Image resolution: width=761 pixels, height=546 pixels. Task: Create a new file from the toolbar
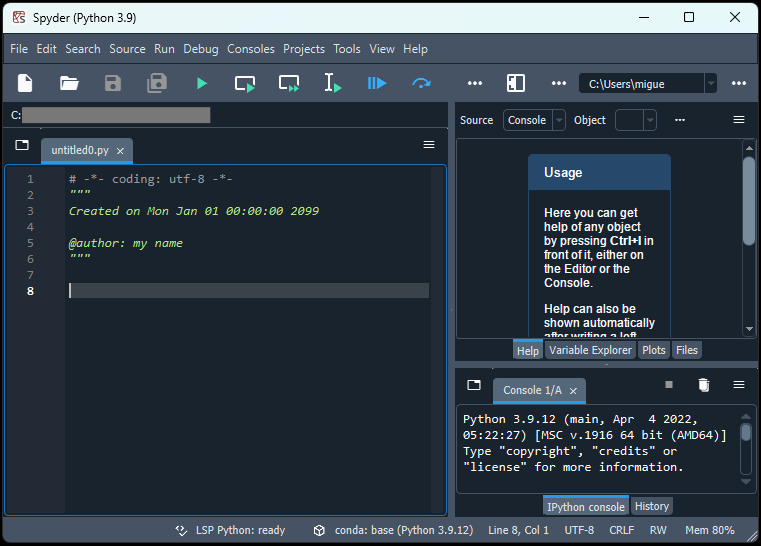[25, 83]
